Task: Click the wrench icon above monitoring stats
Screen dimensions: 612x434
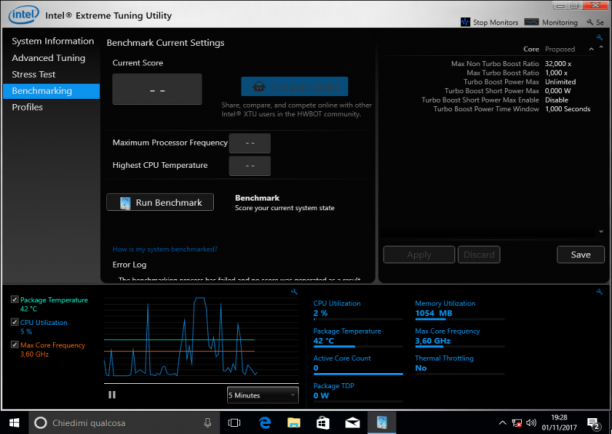Action: click(599, 292)
